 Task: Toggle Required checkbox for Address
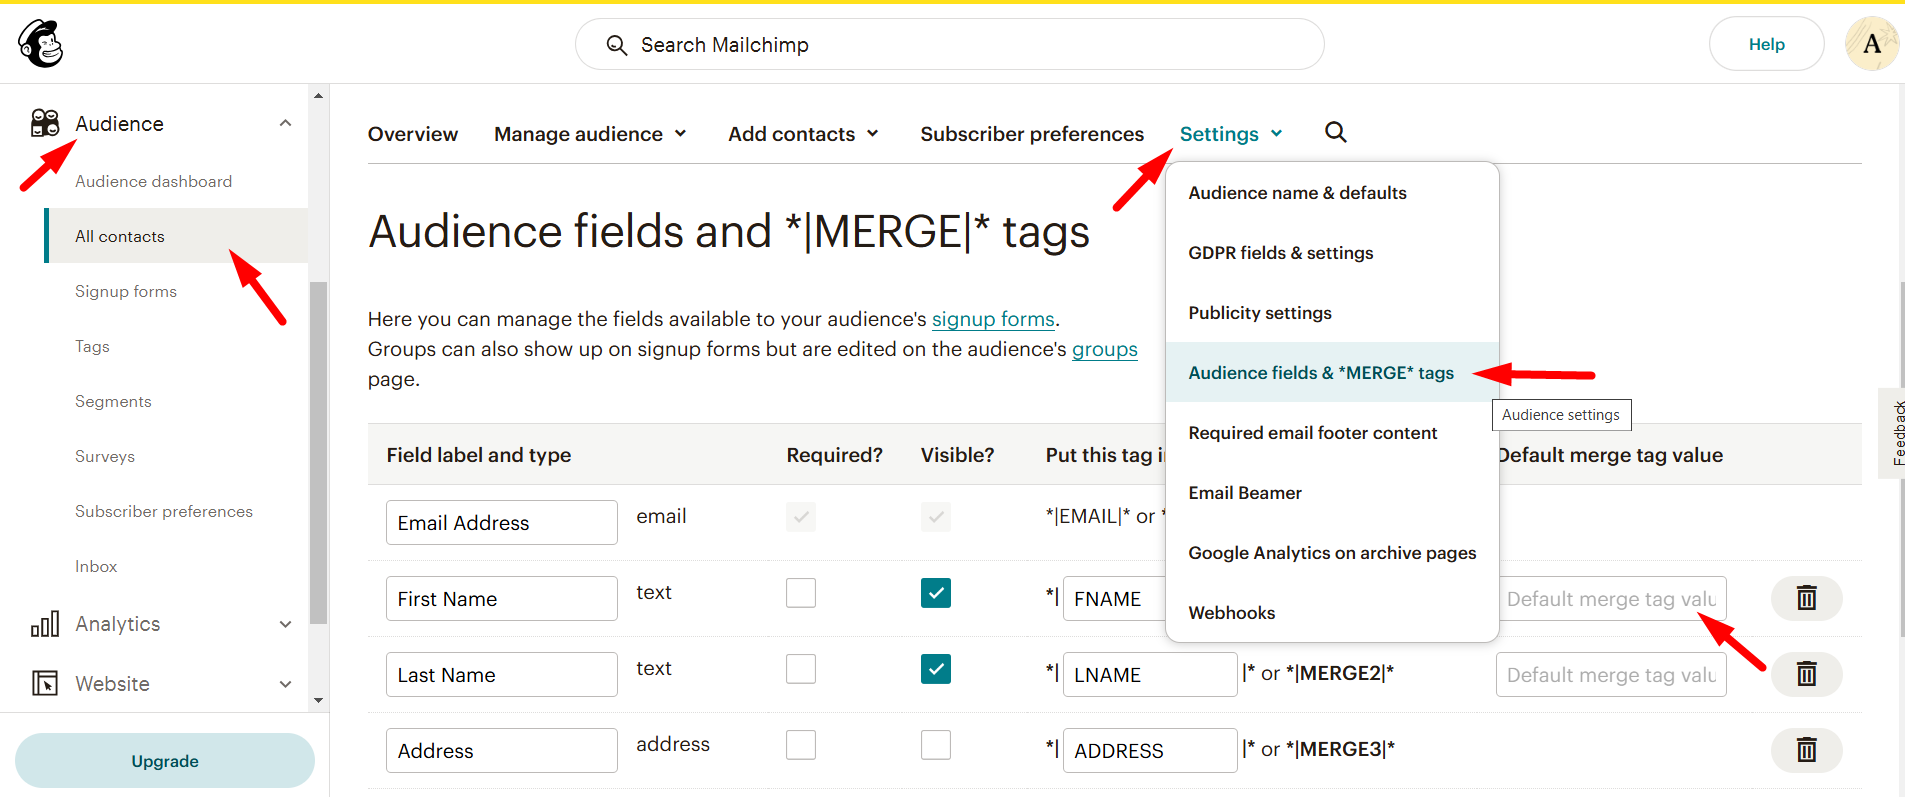[x=801, y=745]
